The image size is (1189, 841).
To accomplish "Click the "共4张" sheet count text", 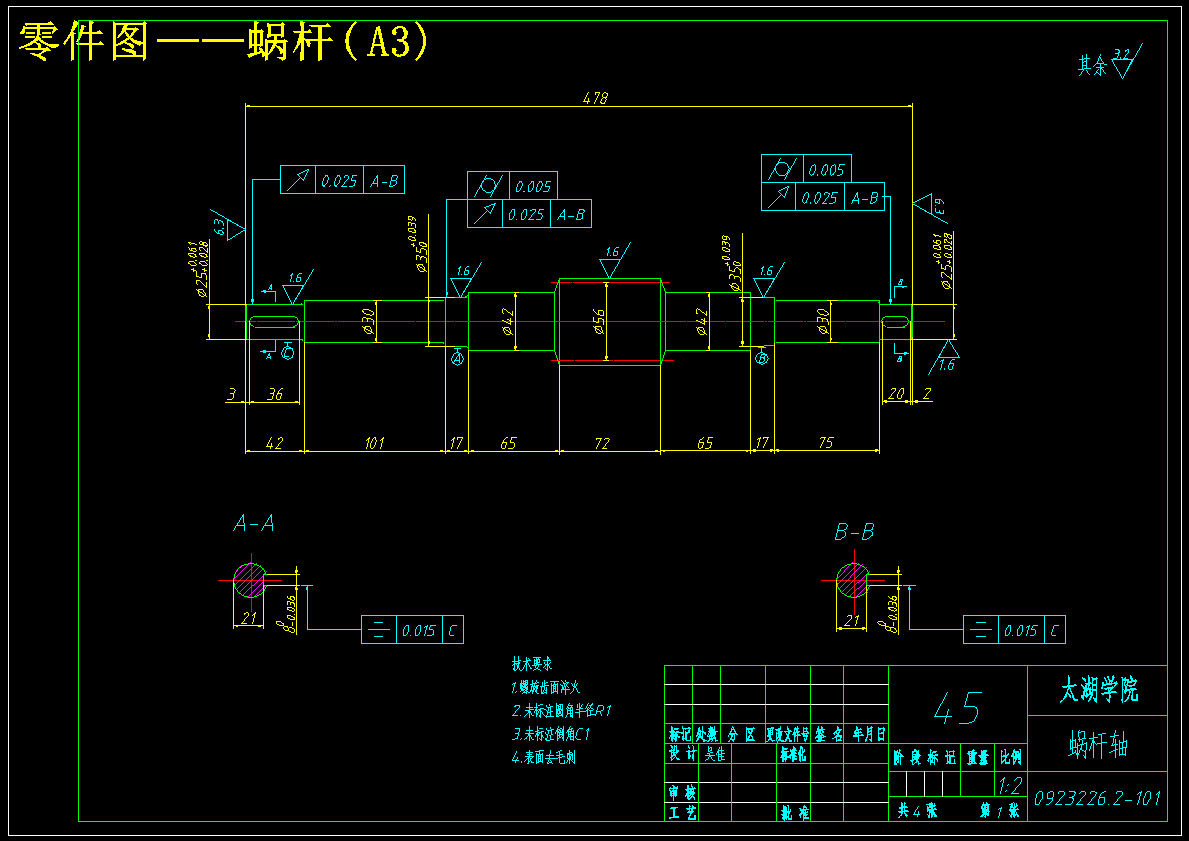I will click(917, 811).
